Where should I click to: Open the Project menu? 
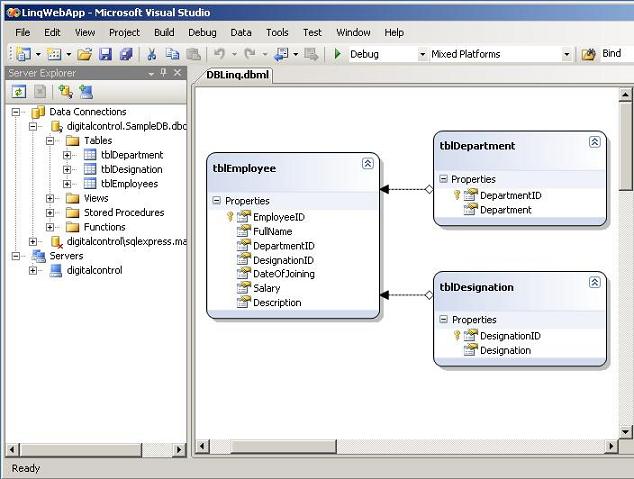click(124, 32)
